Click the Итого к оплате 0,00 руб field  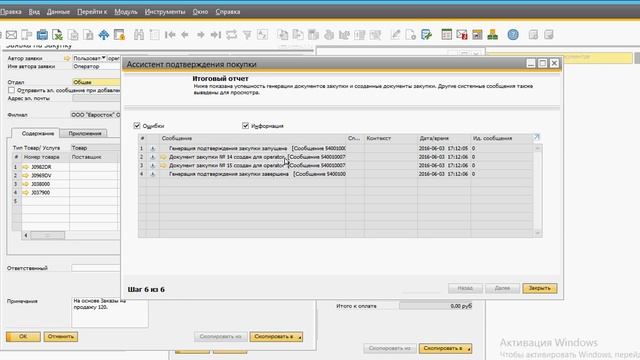click(436, 306)
